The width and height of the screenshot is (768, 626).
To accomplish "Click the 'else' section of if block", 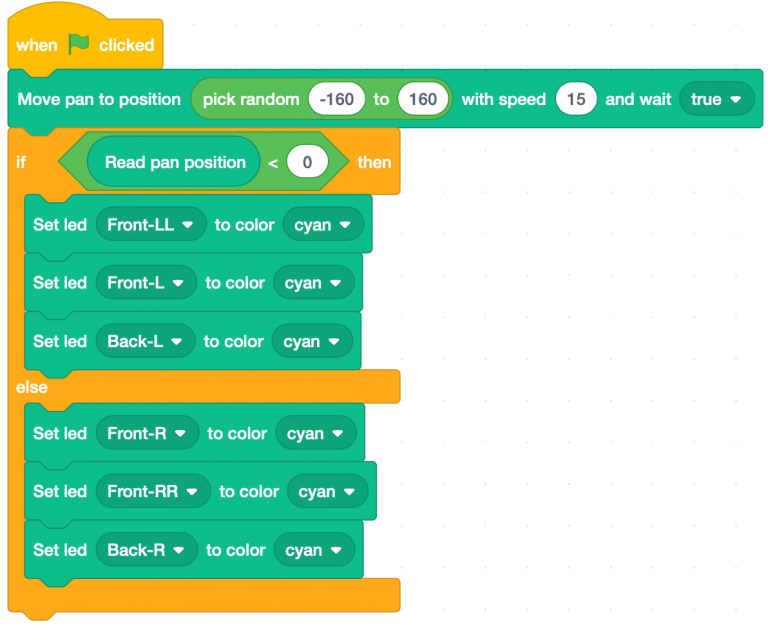I will tap(31, 387).
